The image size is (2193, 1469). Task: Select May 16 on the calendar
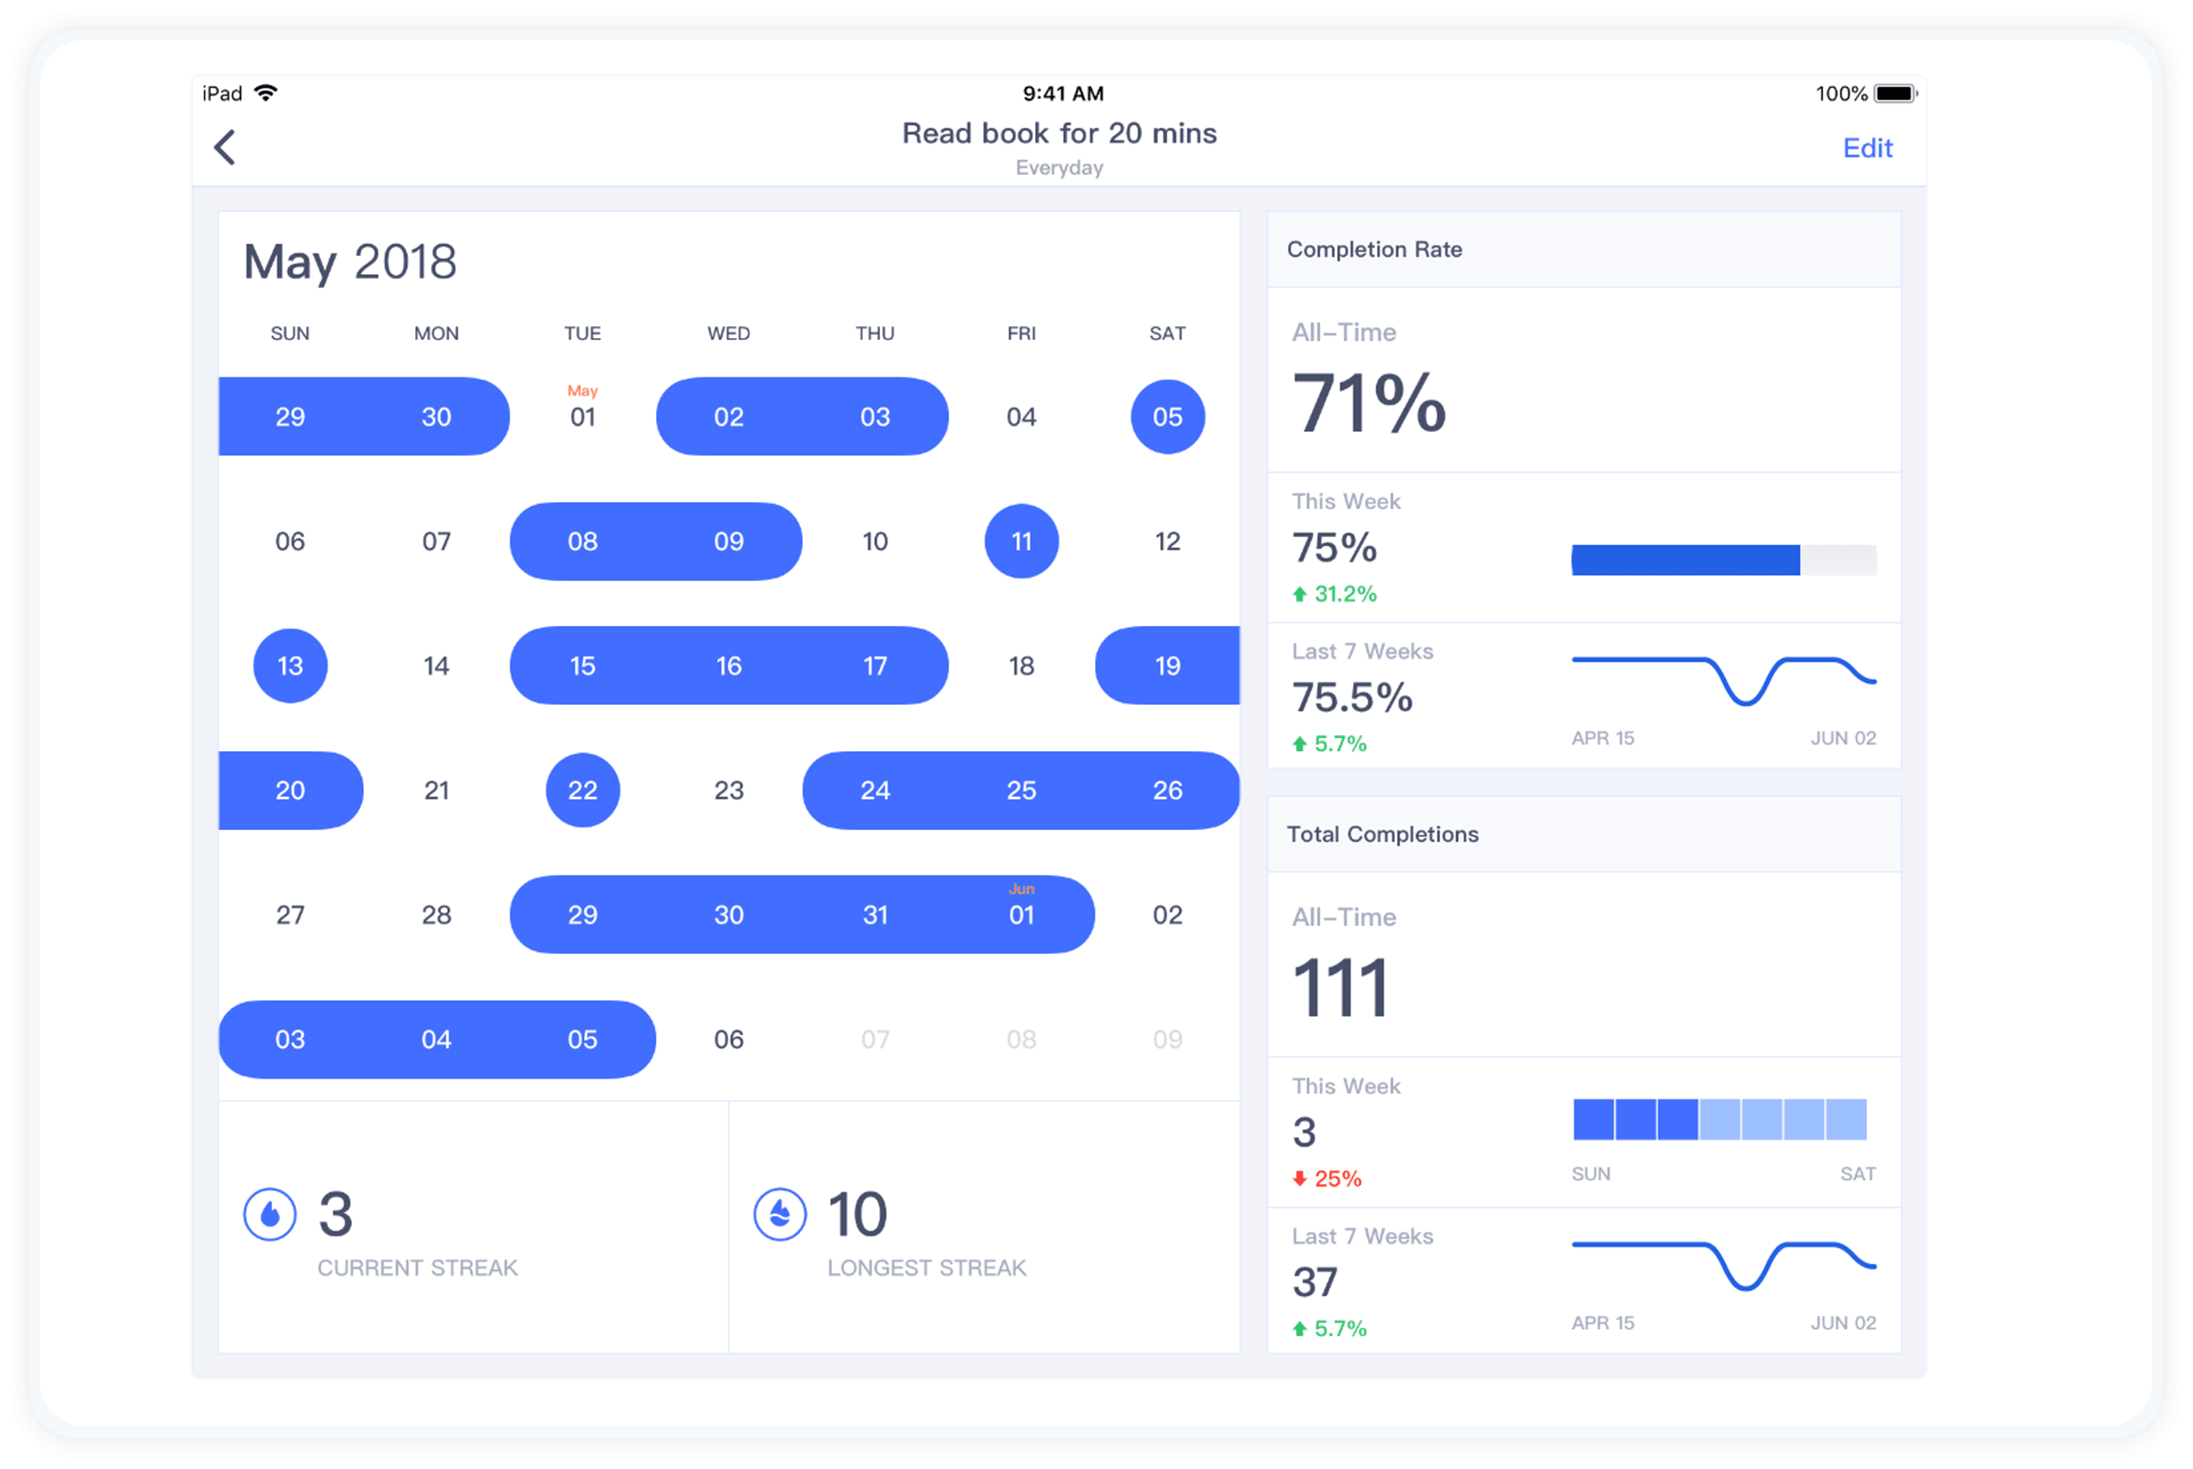click(729, 665)
